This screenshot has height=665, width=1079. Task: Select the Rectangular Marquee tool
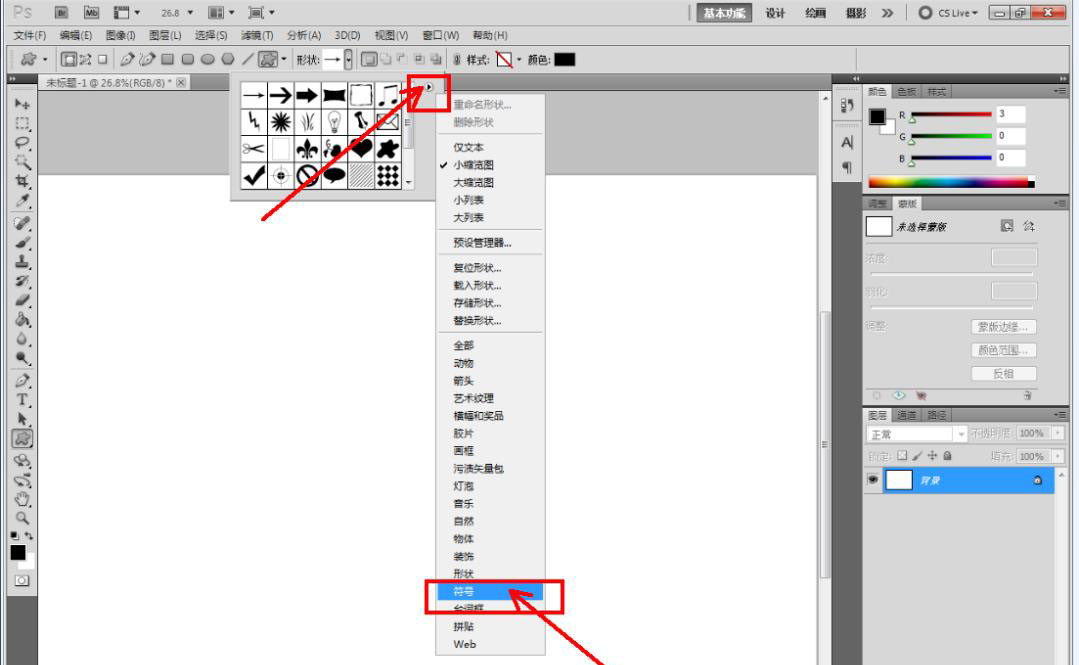(x=22, y=123)
